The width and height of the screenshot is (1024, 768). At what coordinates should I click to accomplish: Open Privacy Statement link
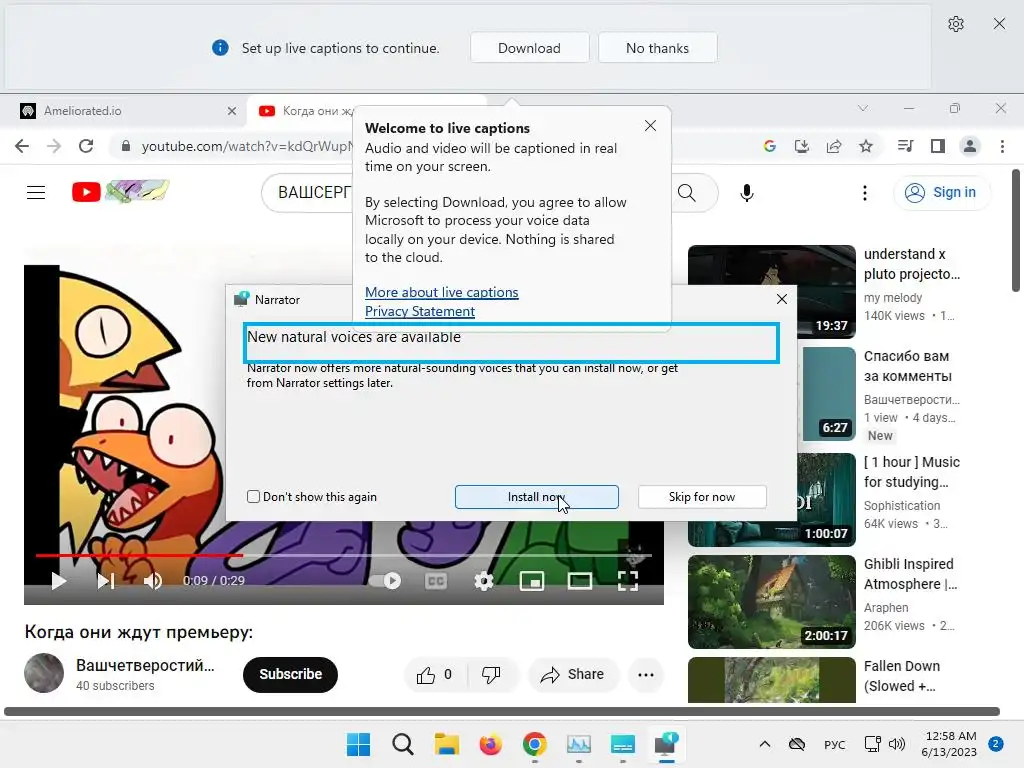[x=420, y=312]
